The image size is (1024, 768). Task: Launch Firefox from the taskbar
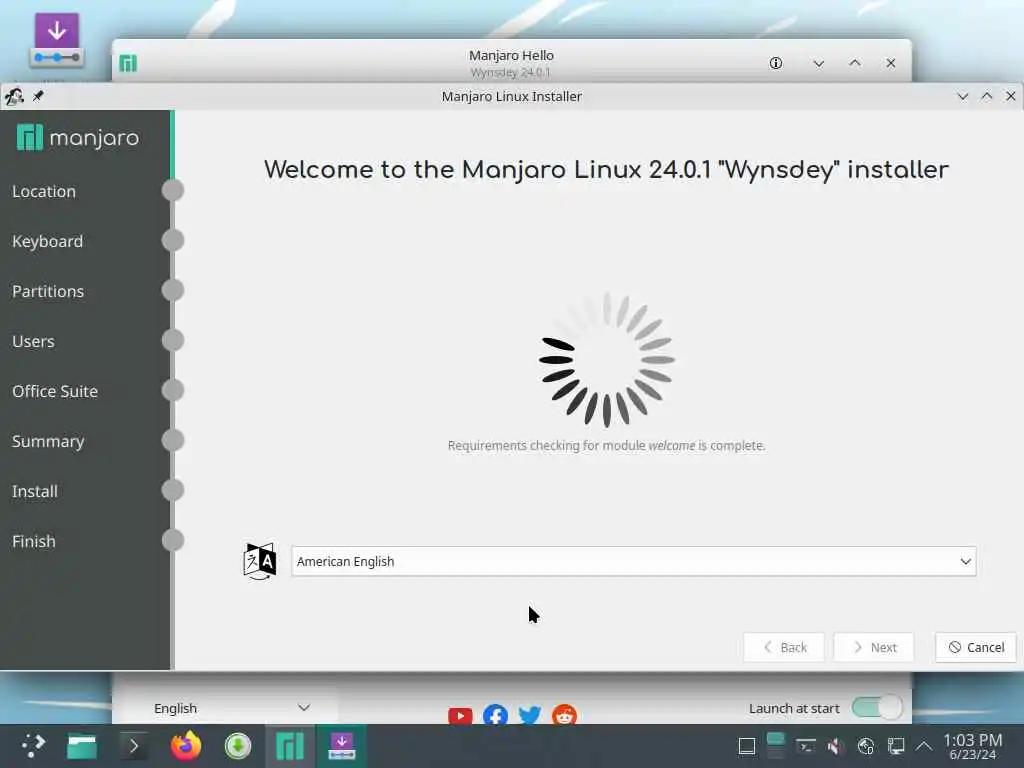[186, 746]
